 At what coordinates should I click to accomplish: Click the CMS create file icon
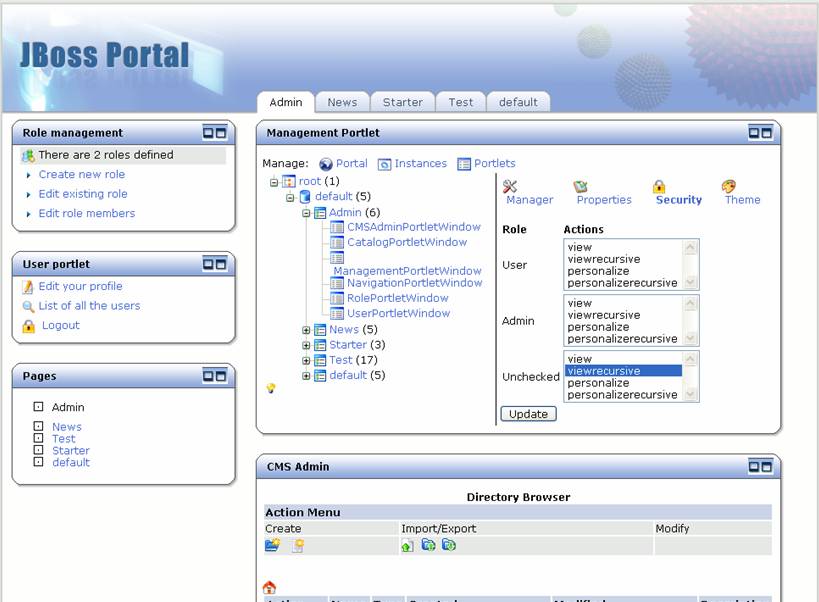(298, 546)
